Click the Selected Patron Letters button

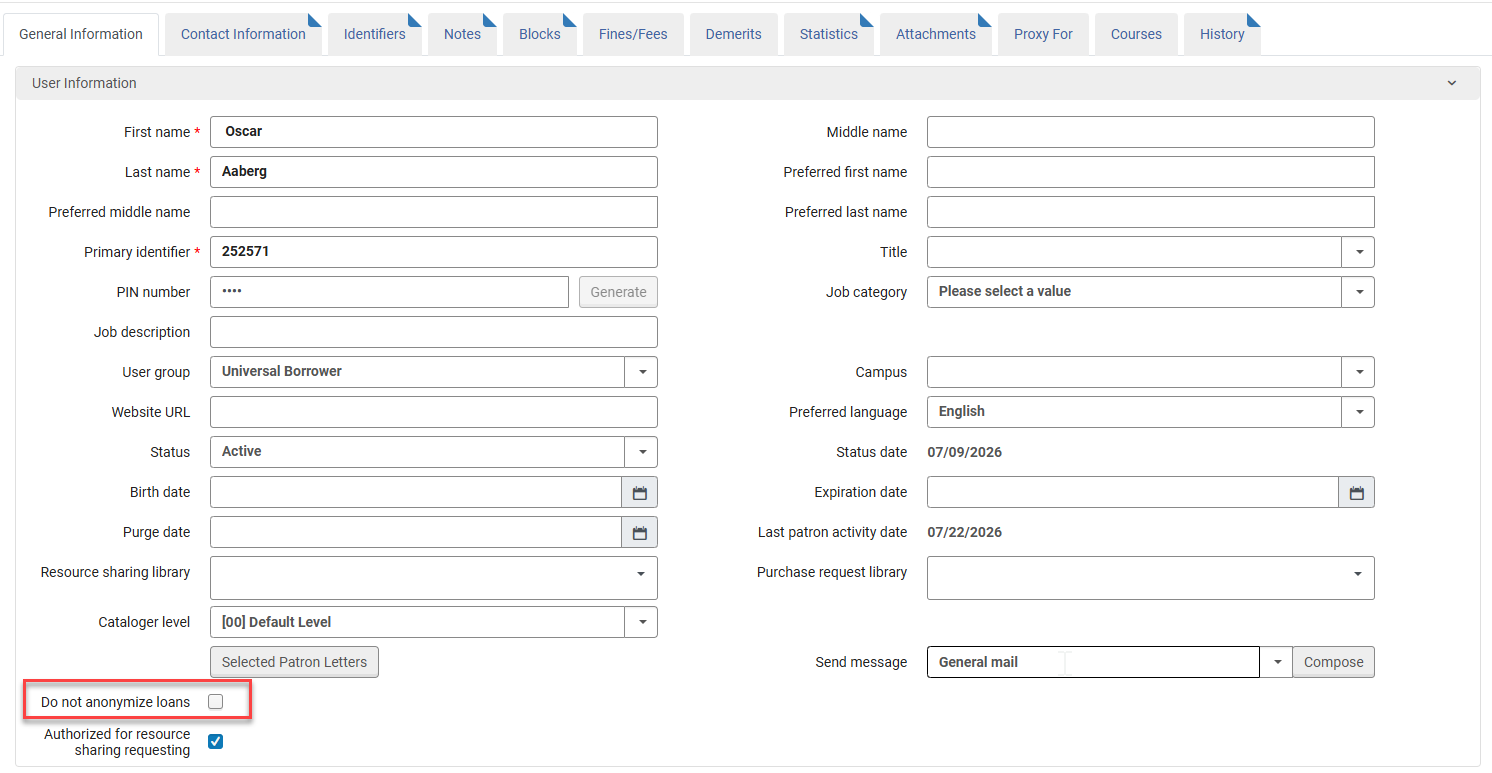[x=294, y=662]
